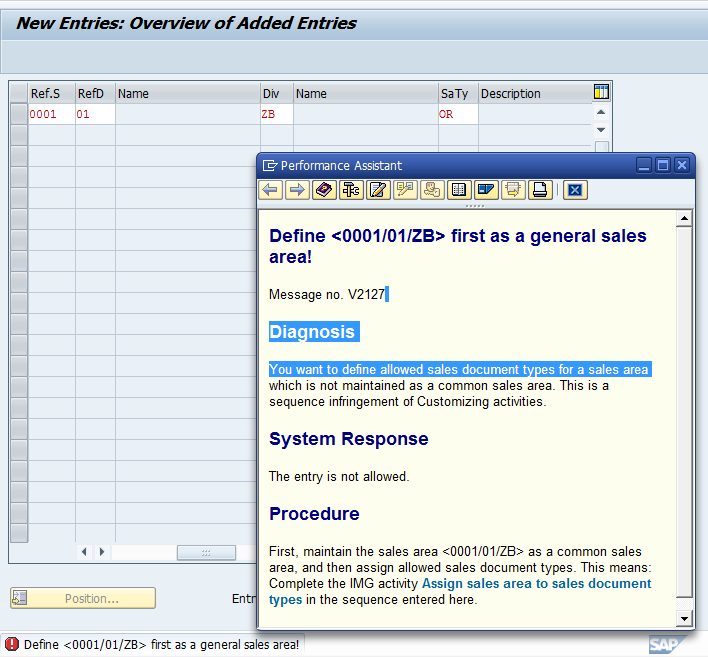Open the Position... button
Viewport: 708px width, 657px height.
(83, 598)
